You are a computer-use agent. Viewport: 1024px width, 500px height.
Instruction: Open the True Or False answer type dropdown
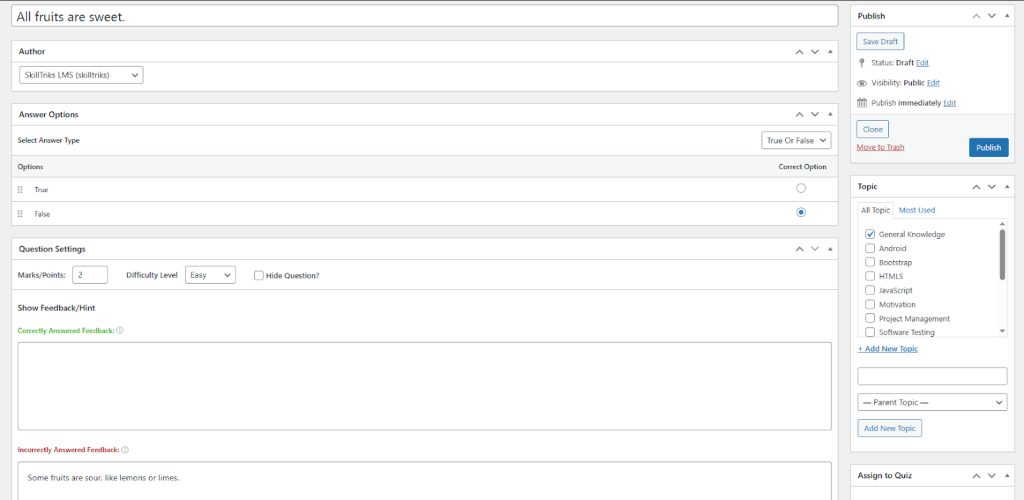(796, 141)
